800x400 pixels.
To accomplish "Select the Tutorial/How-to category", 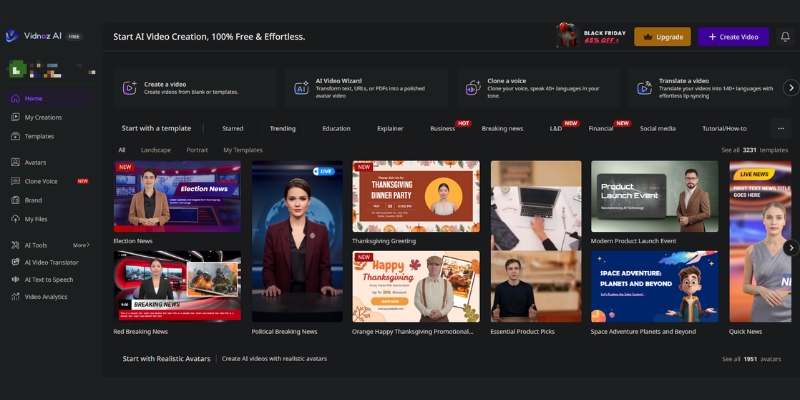I will pyautogui.click(x=724, y=129).
